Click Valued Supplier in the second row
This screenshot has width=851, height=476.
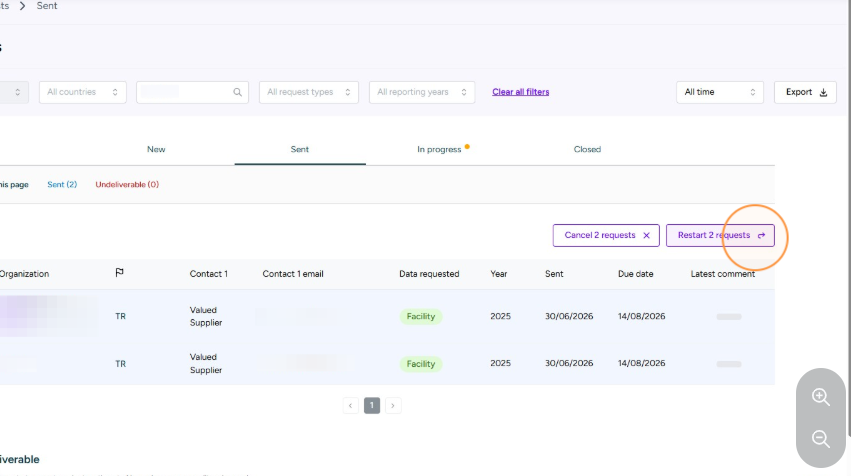click(206, 364)
